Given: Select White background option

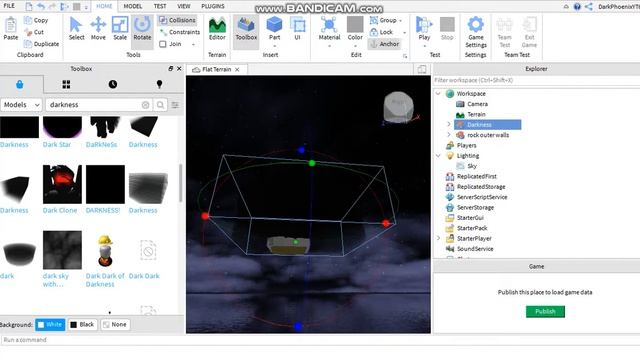Looking at the screenshot, I should (x=50, y=324).
